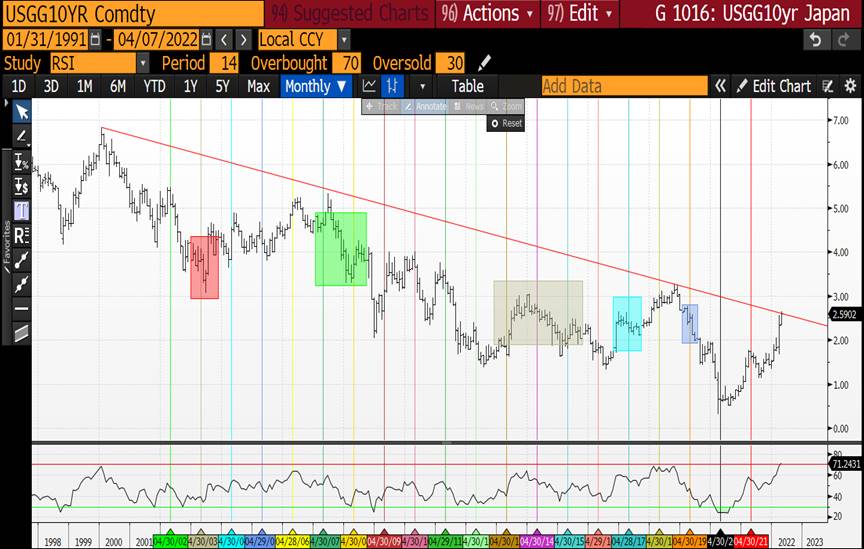Open Suggested Charts

pos(349,13)
